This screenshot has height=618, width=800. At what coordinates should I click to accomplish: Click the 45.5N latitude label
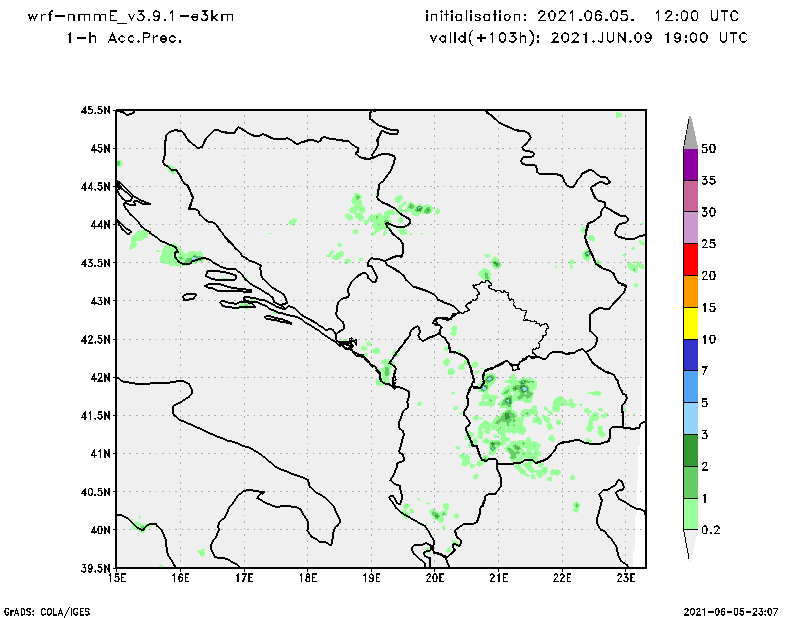(x=95, y=110)
